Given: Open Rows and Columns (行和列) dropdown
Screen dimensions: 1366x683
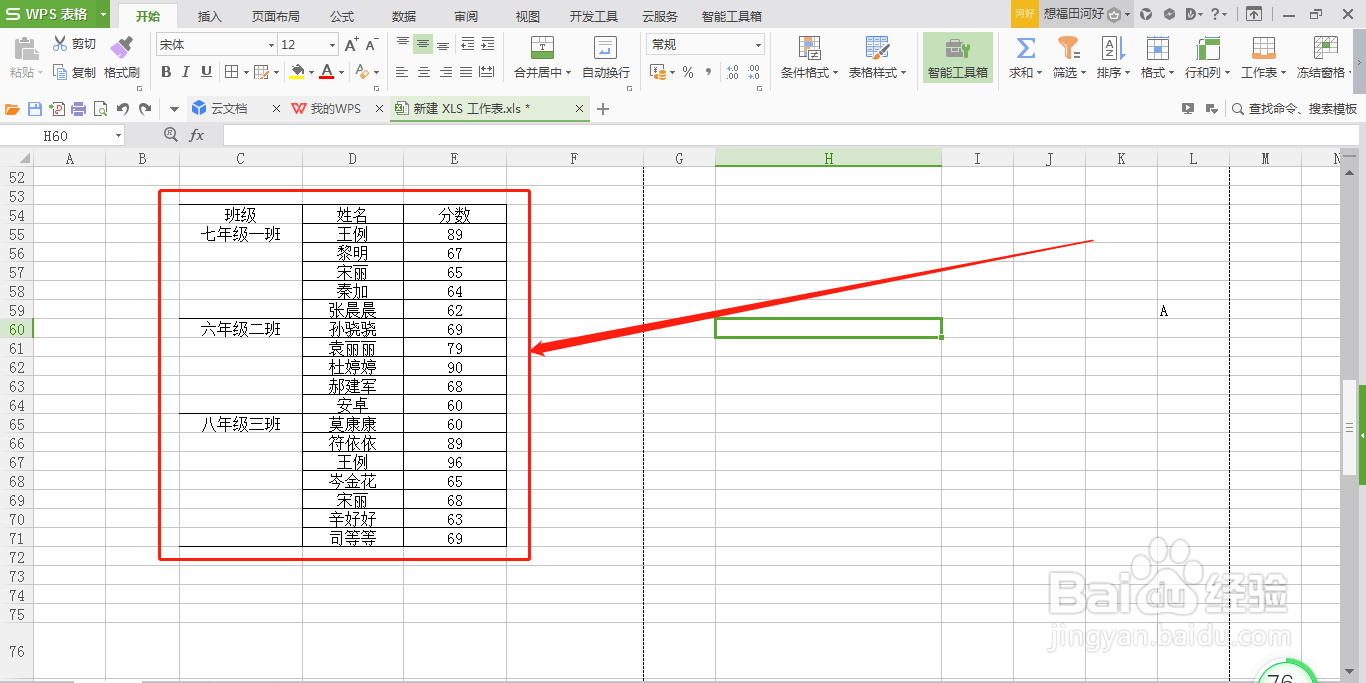Looking at the screenshot, I should pyautogui.click(x=1206, y=57).
